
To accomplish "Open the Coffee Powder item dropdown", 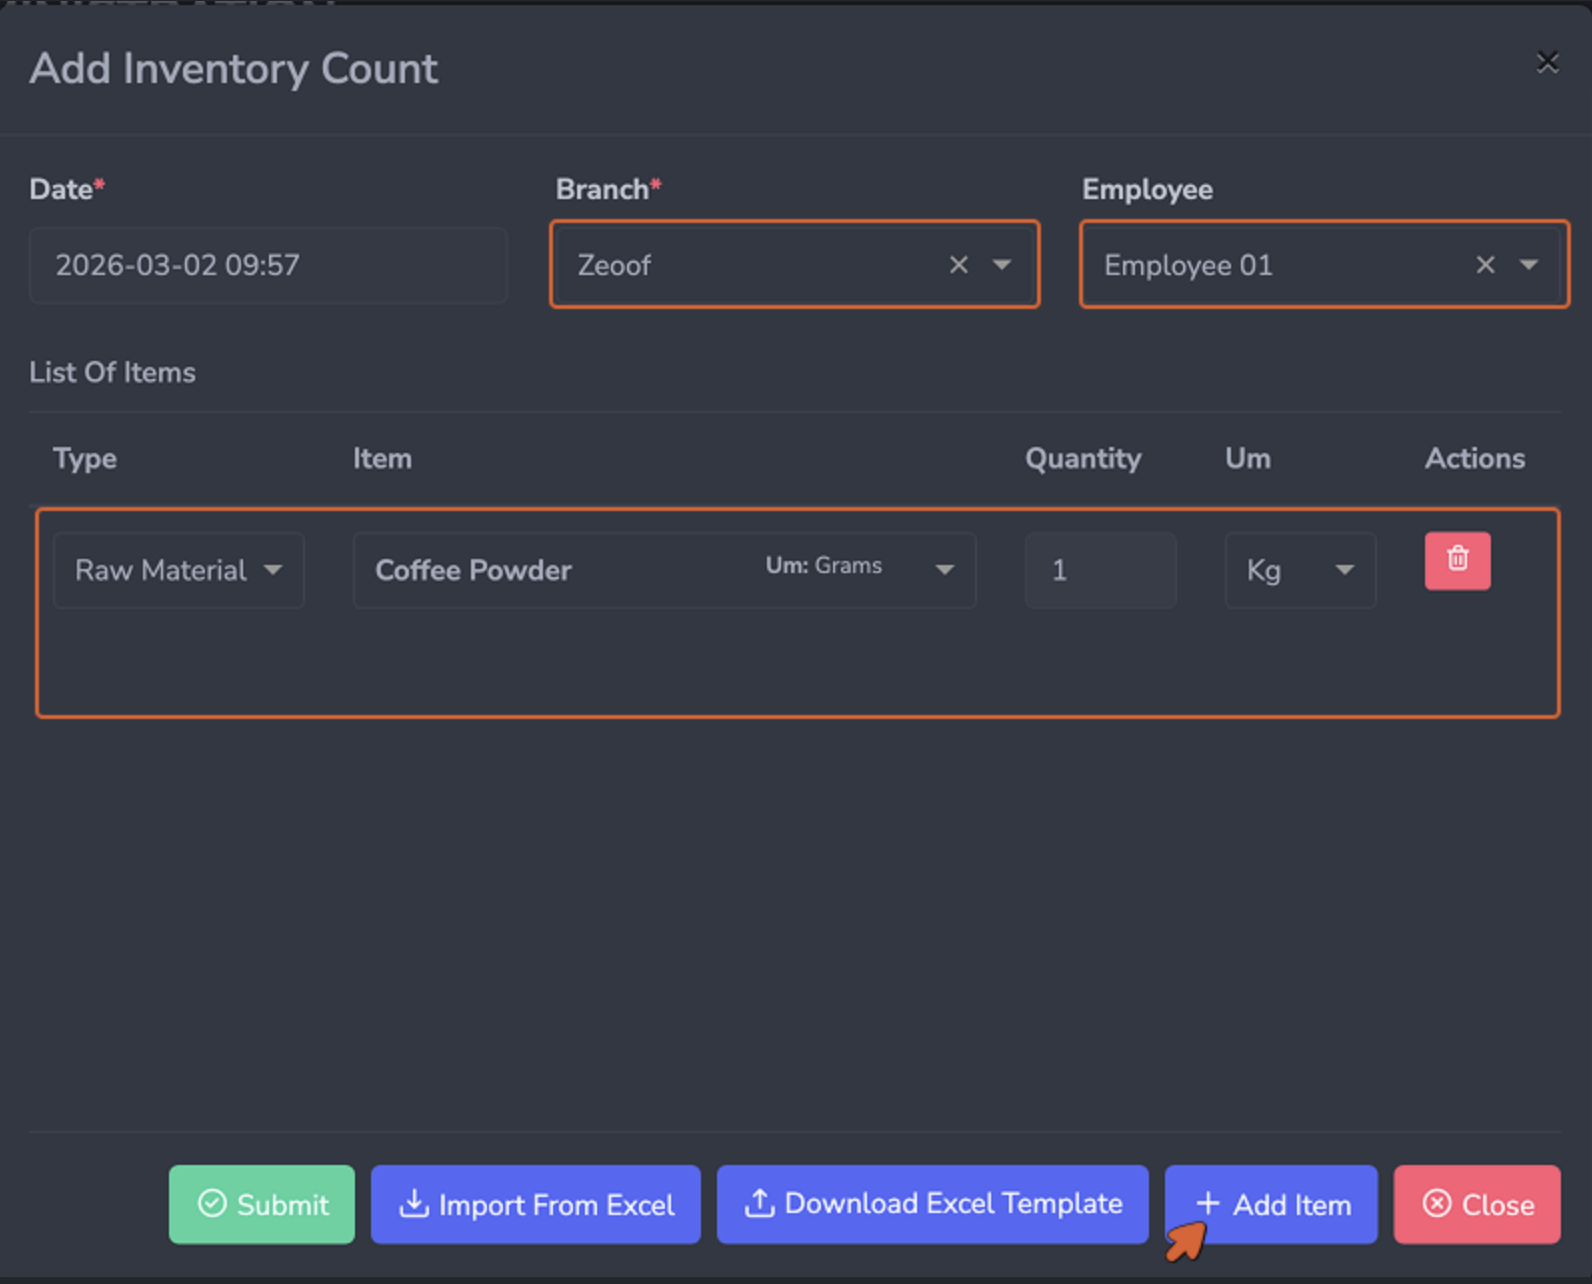I will (x=664, y=570).
